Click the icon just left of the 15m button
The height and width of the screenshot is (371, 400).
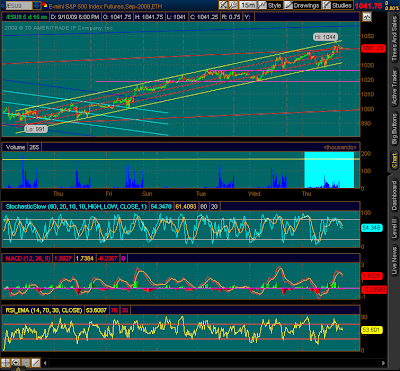(234, 5)
